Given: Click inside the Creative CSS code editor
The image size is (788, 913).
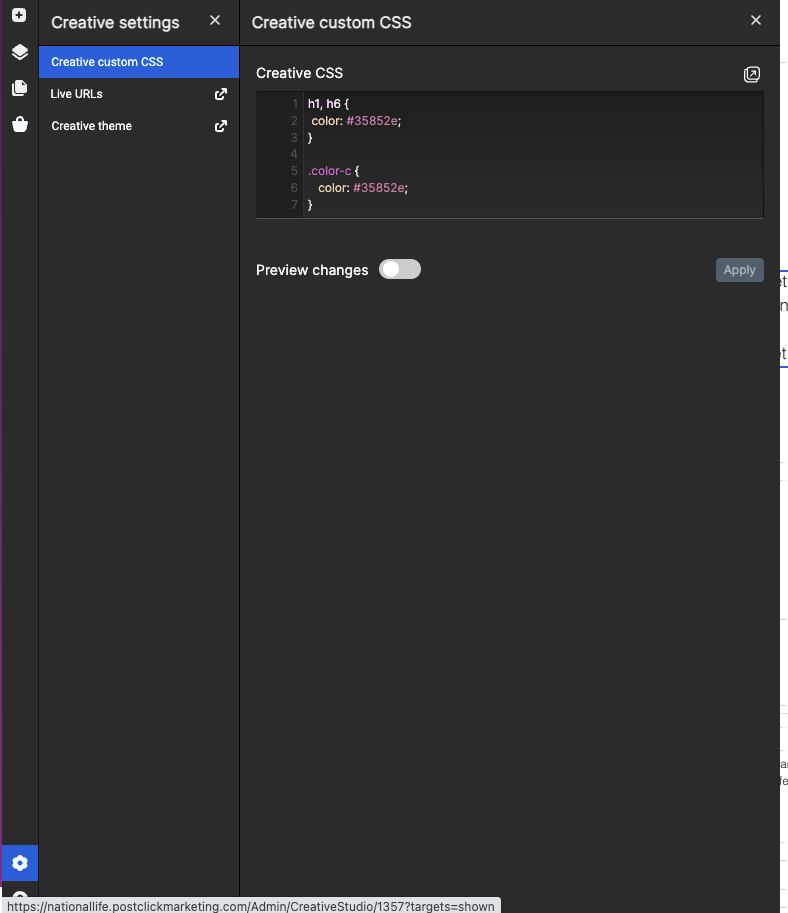Looking at the screenshot, I should pyautogui.click(x=510, y=155).
